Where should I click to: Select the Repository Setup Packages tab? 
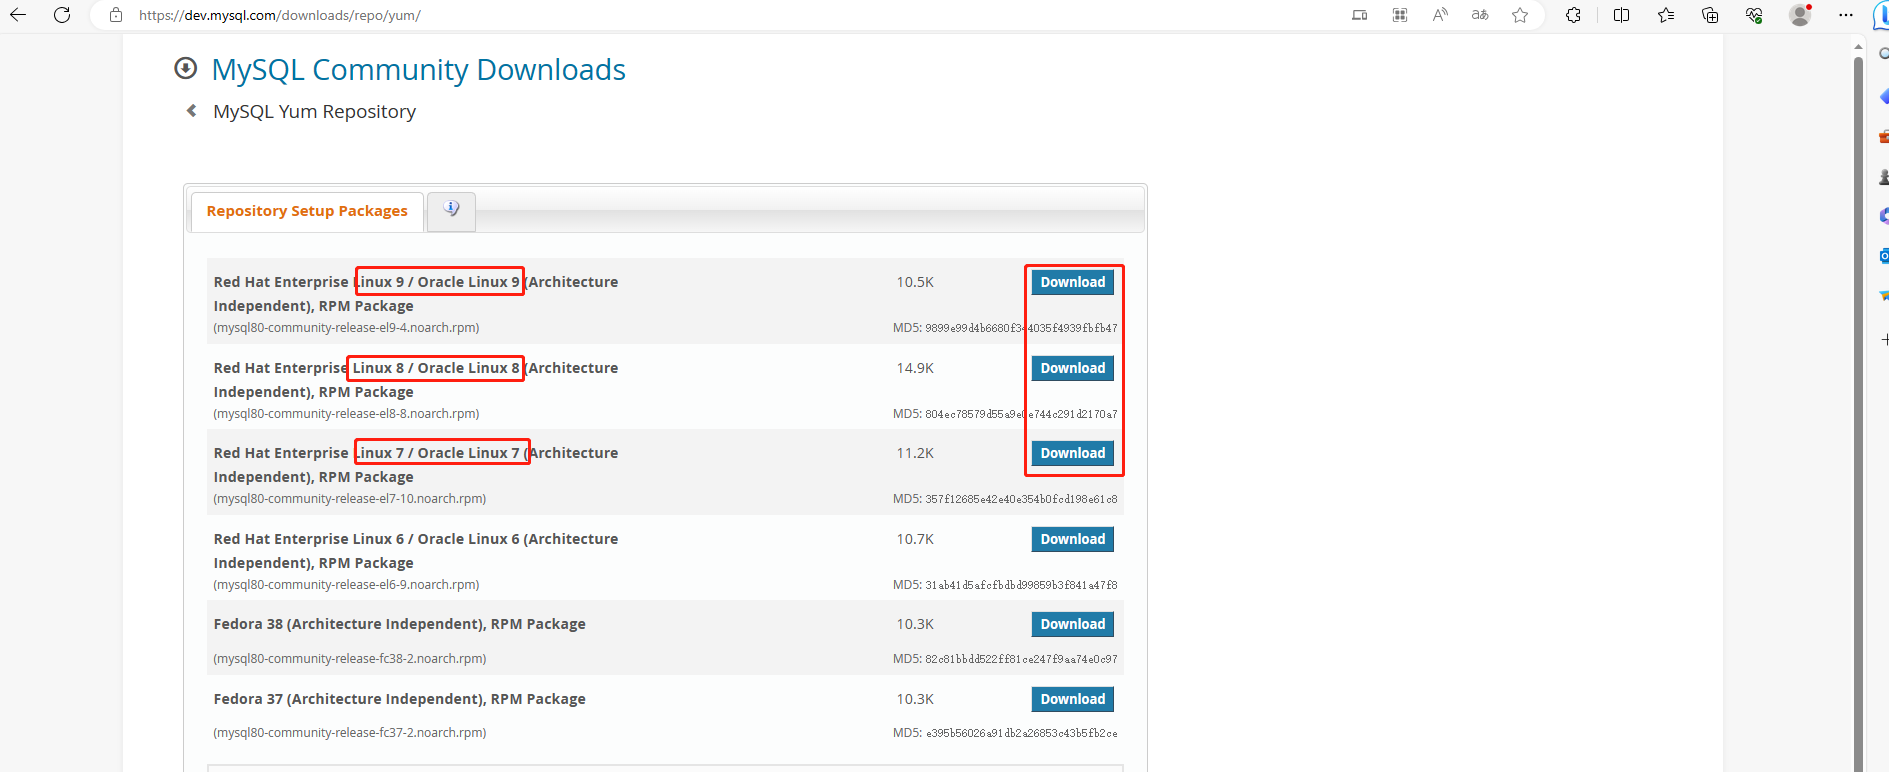tap(307, 211)
